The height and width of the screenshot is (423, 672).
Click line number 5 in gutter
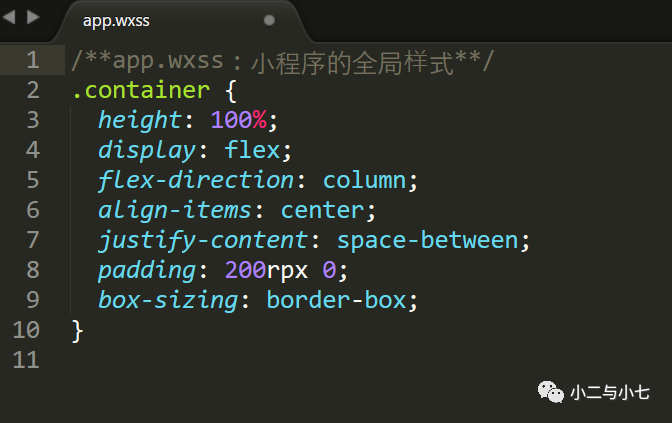33,180
